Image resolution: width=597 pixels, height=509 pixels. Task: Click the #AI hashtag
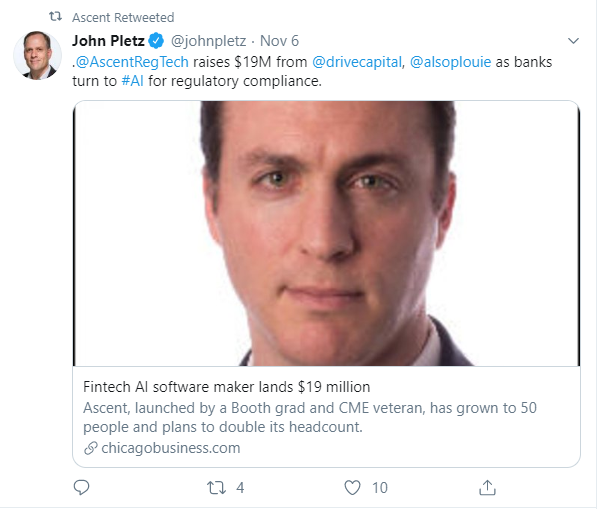click(132, 81)
